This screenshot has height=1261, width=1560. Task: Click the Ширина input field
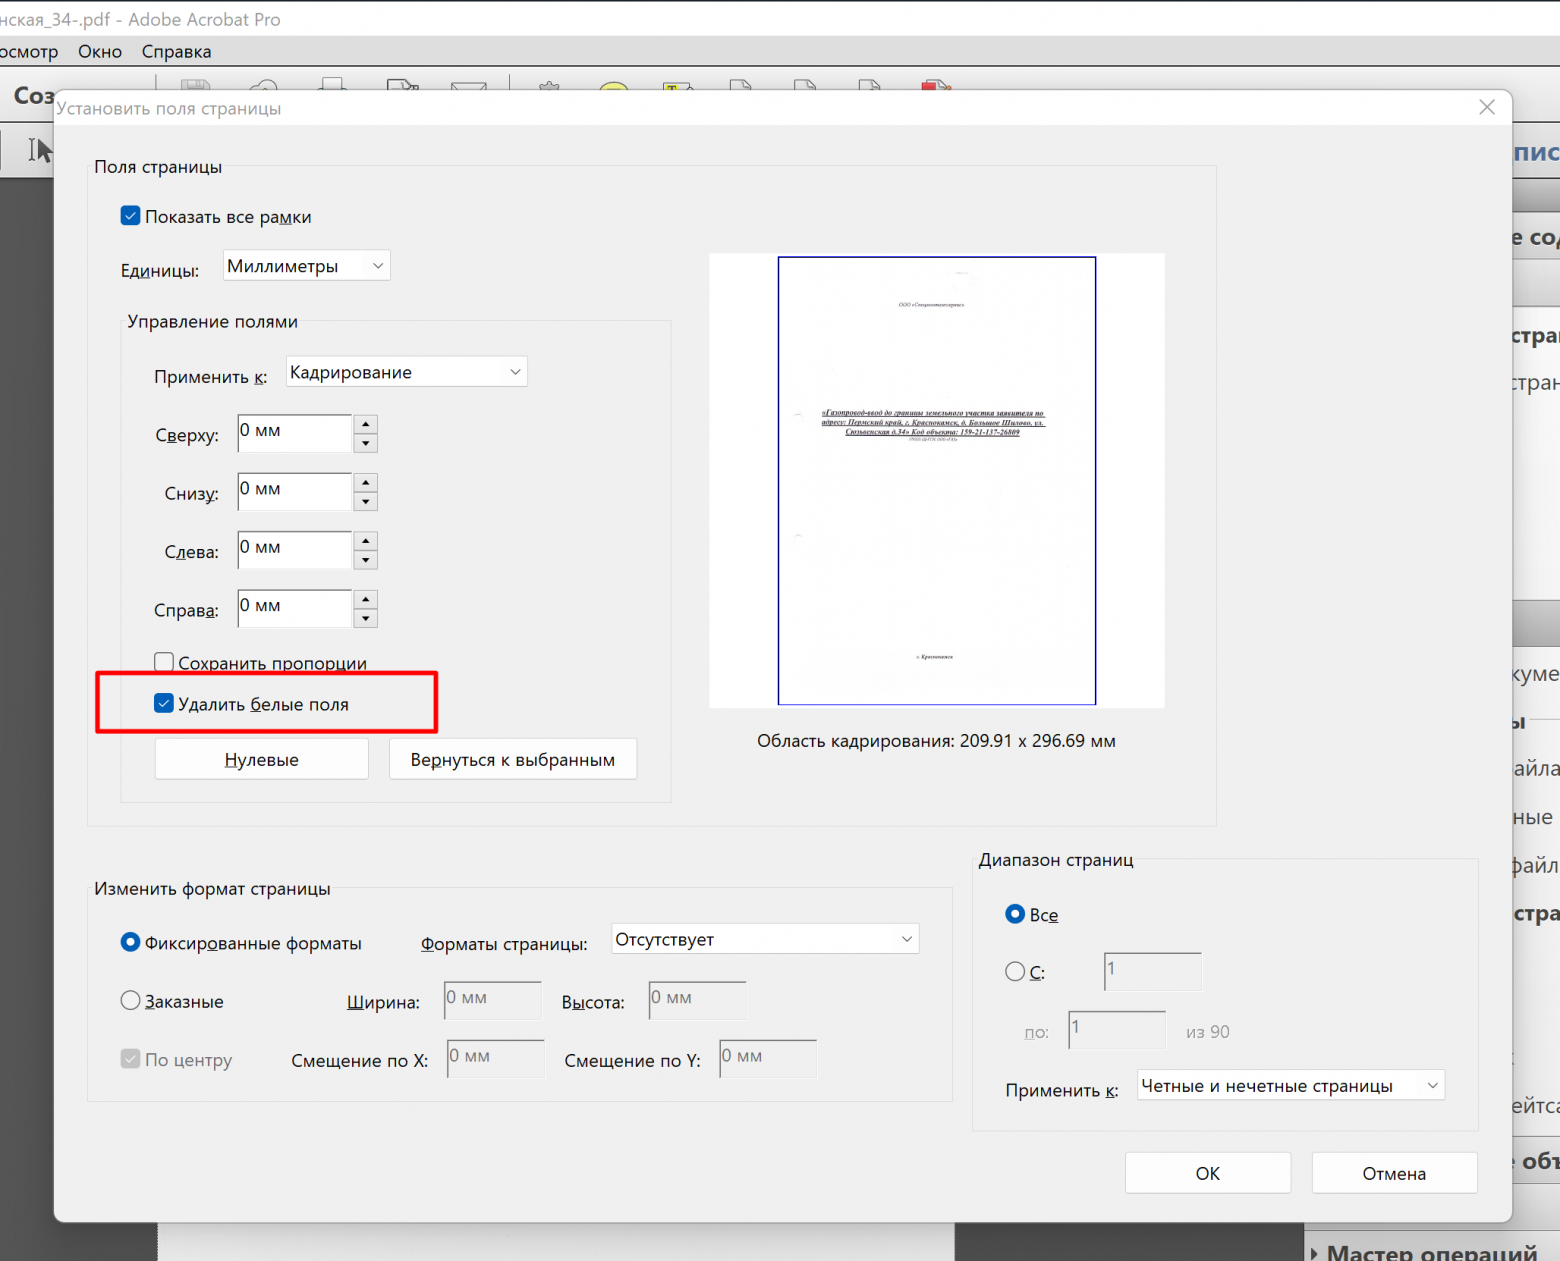[x=493, y=1000]
